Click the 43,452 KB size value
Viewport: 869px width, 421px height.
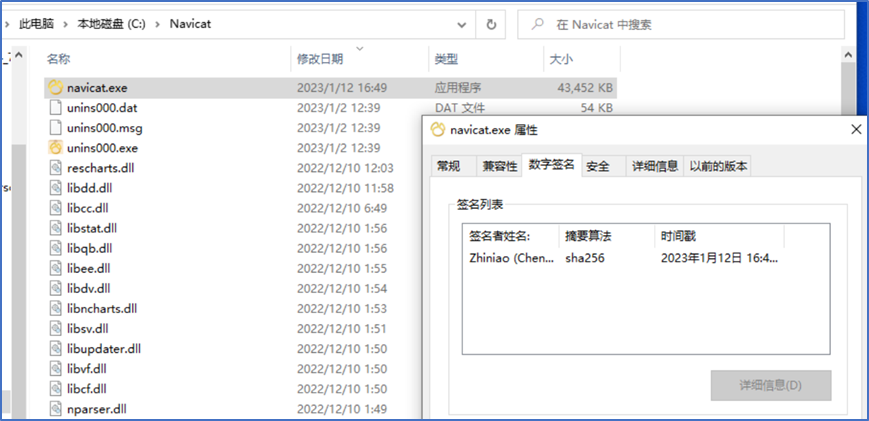[x=584, y=88]
